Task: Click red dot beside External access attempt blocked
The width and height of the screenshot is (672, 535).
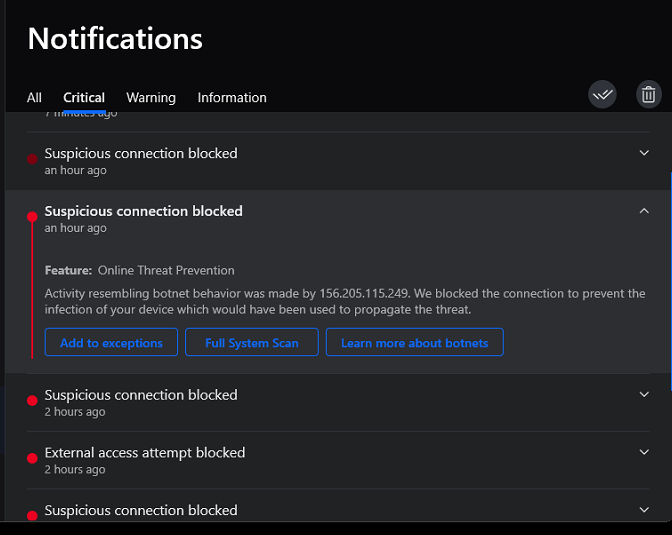Action: [32, 458]
